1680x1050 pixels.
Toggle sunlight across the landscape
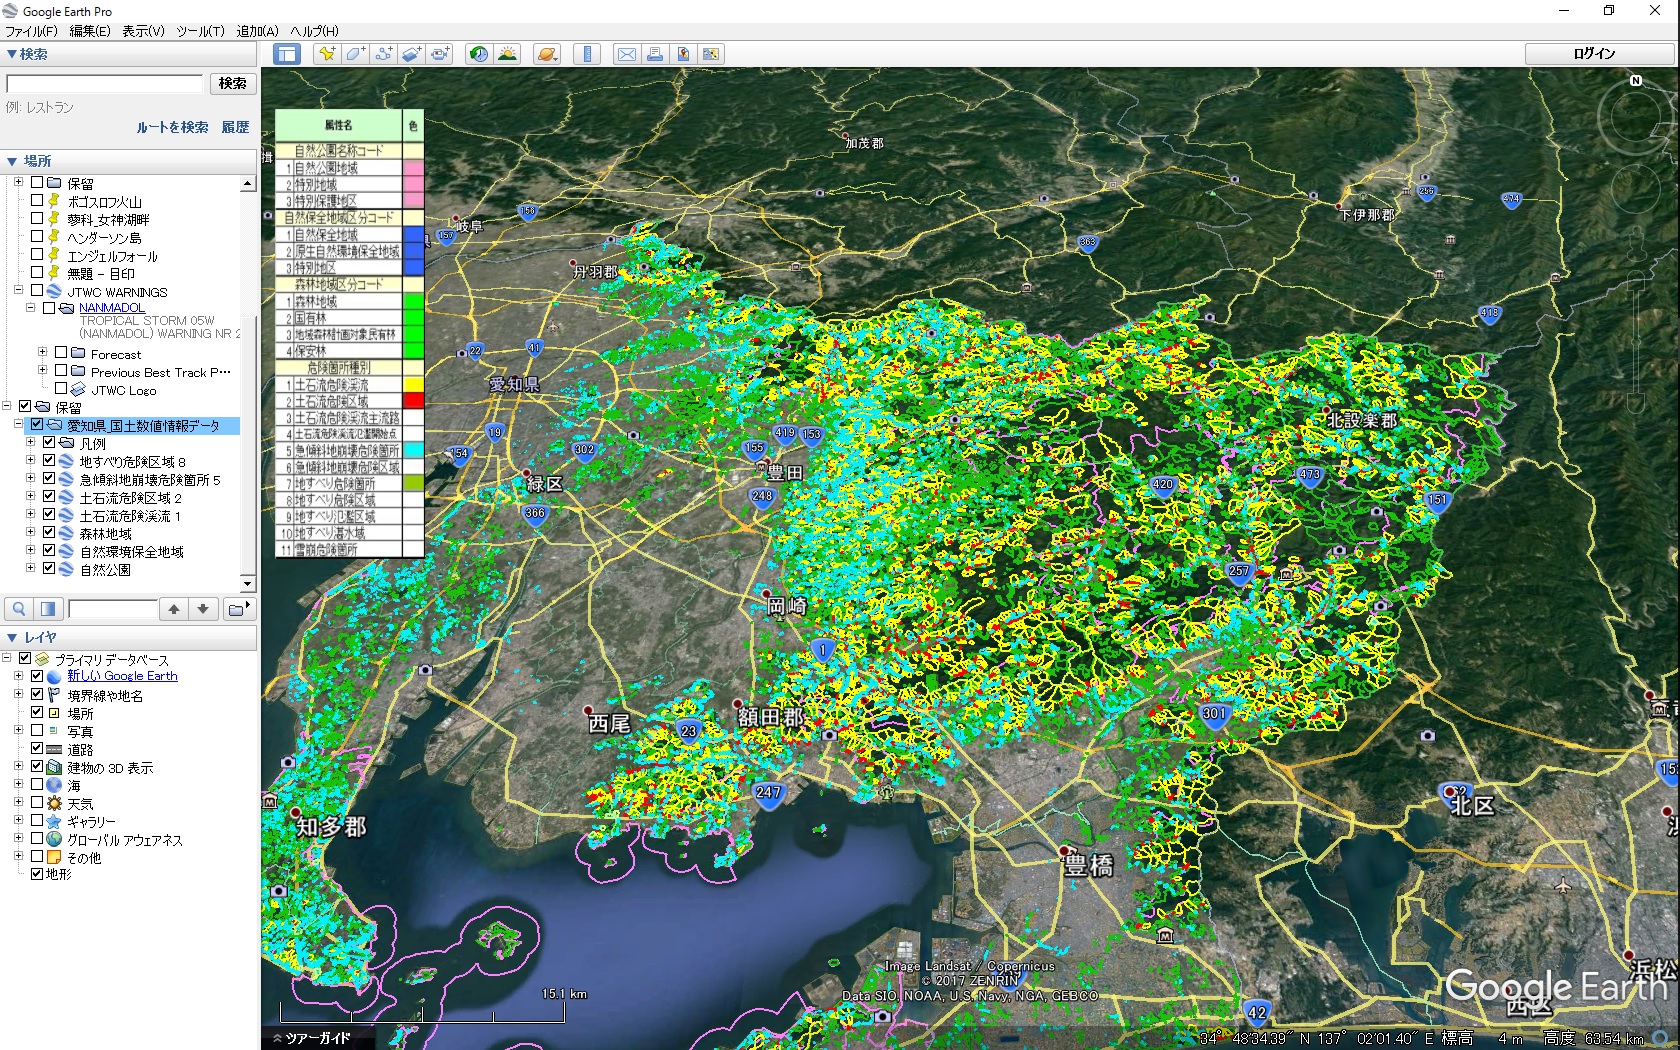coord(507,54)
